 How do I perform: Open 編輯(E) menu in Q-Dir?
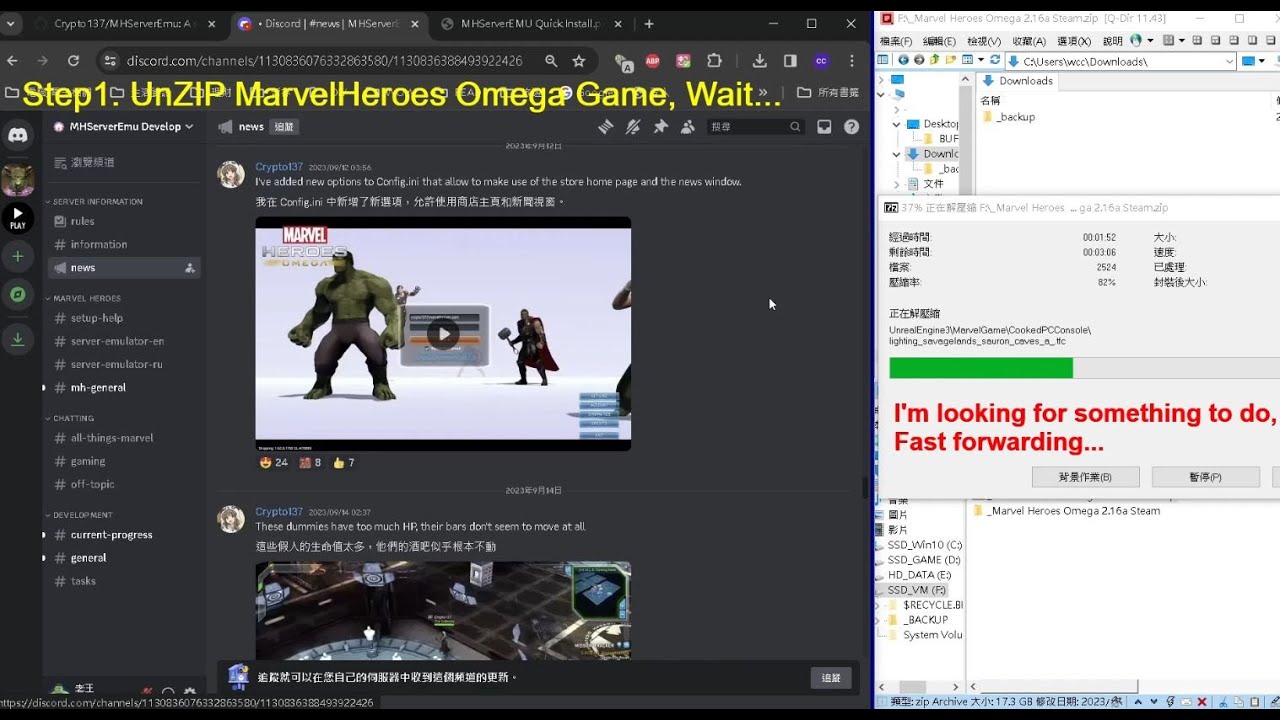[939, 41]
